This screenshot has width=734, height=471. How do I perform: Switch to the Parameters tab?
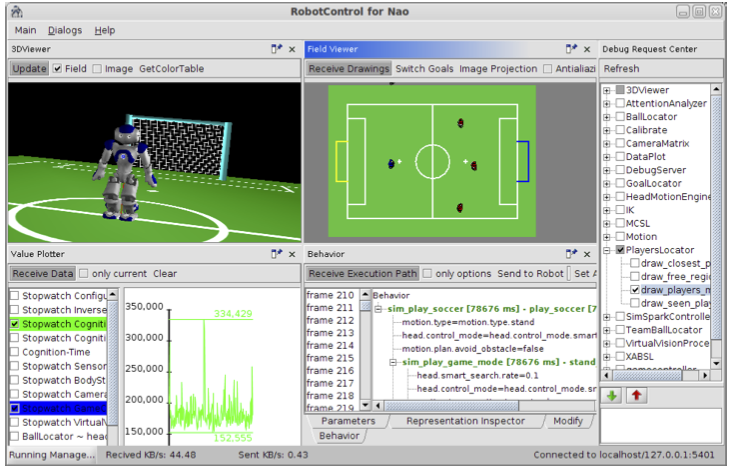coord(348,421)
